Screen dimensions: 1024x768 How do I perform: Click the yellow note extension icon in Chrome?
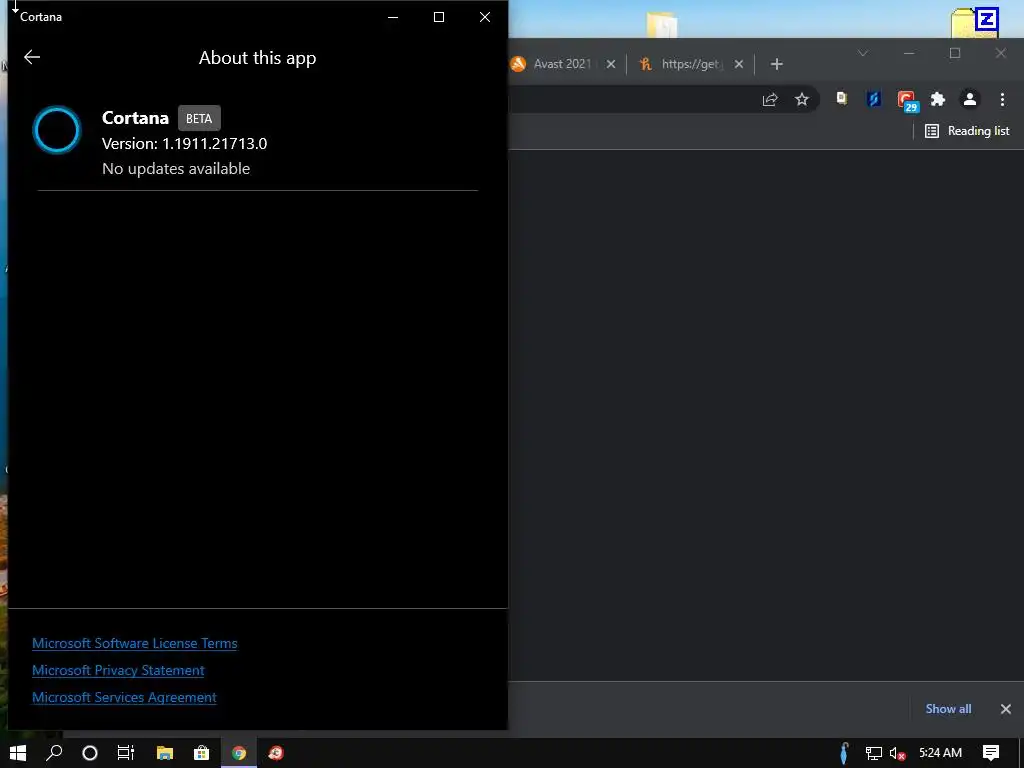[841, 99]
